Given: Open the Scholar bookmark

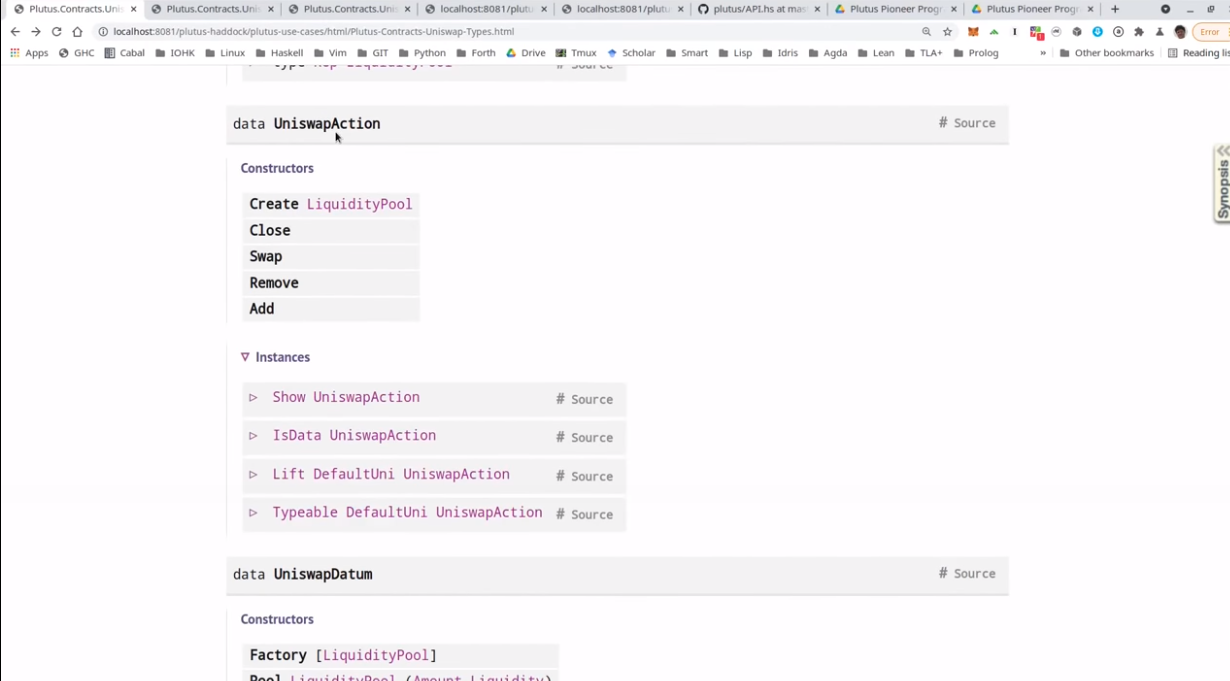Looking at the screenshot, I should (x=631, y=53).
